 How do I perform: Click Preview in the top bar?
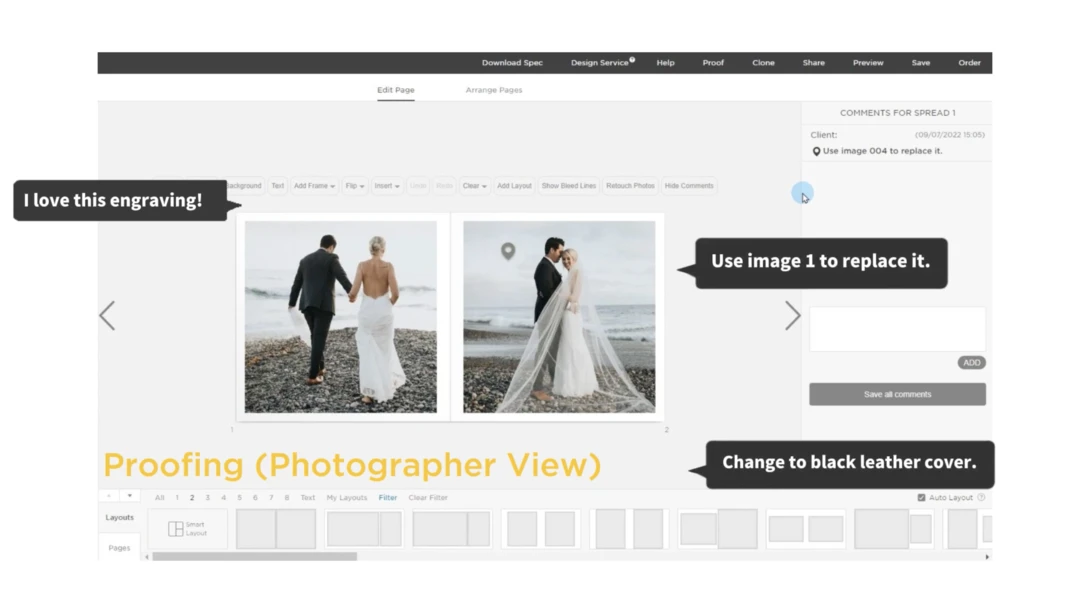[868, 63]
